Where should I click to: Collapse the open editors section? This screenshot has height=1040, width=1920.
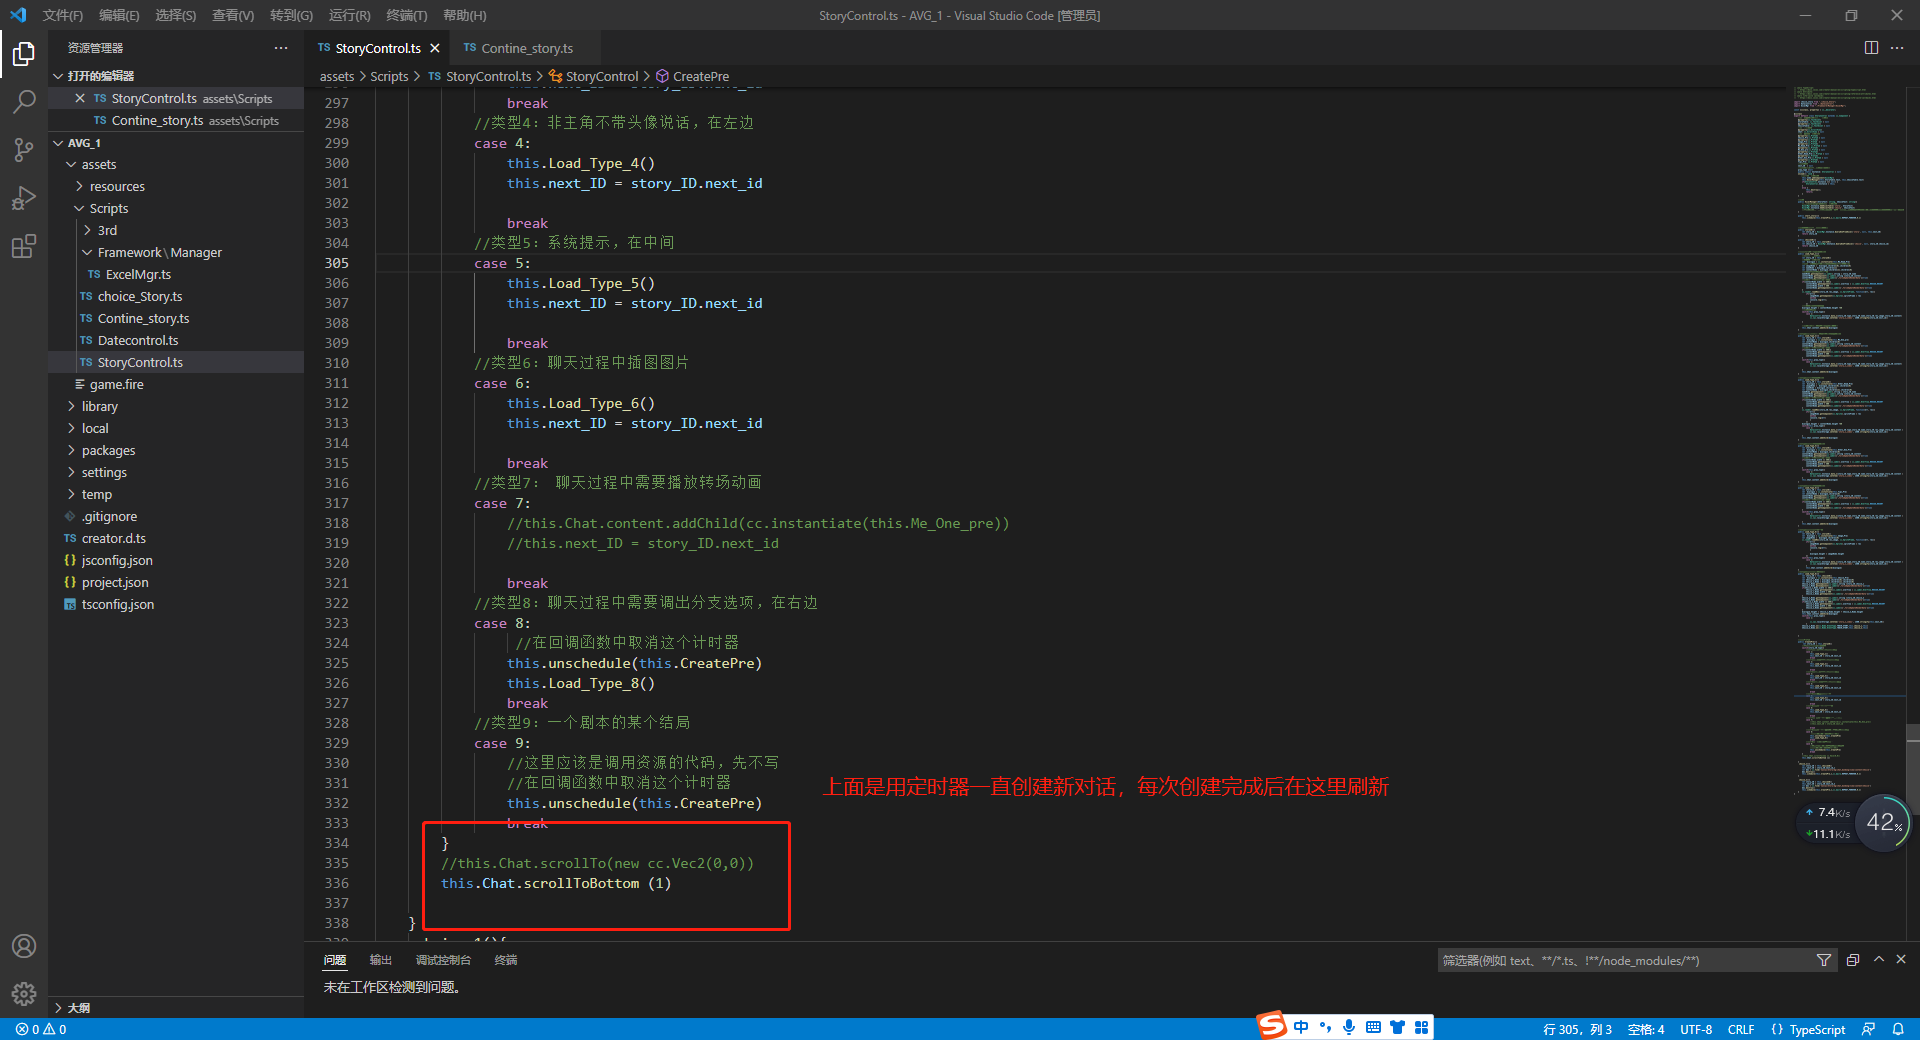pos(58,76)
